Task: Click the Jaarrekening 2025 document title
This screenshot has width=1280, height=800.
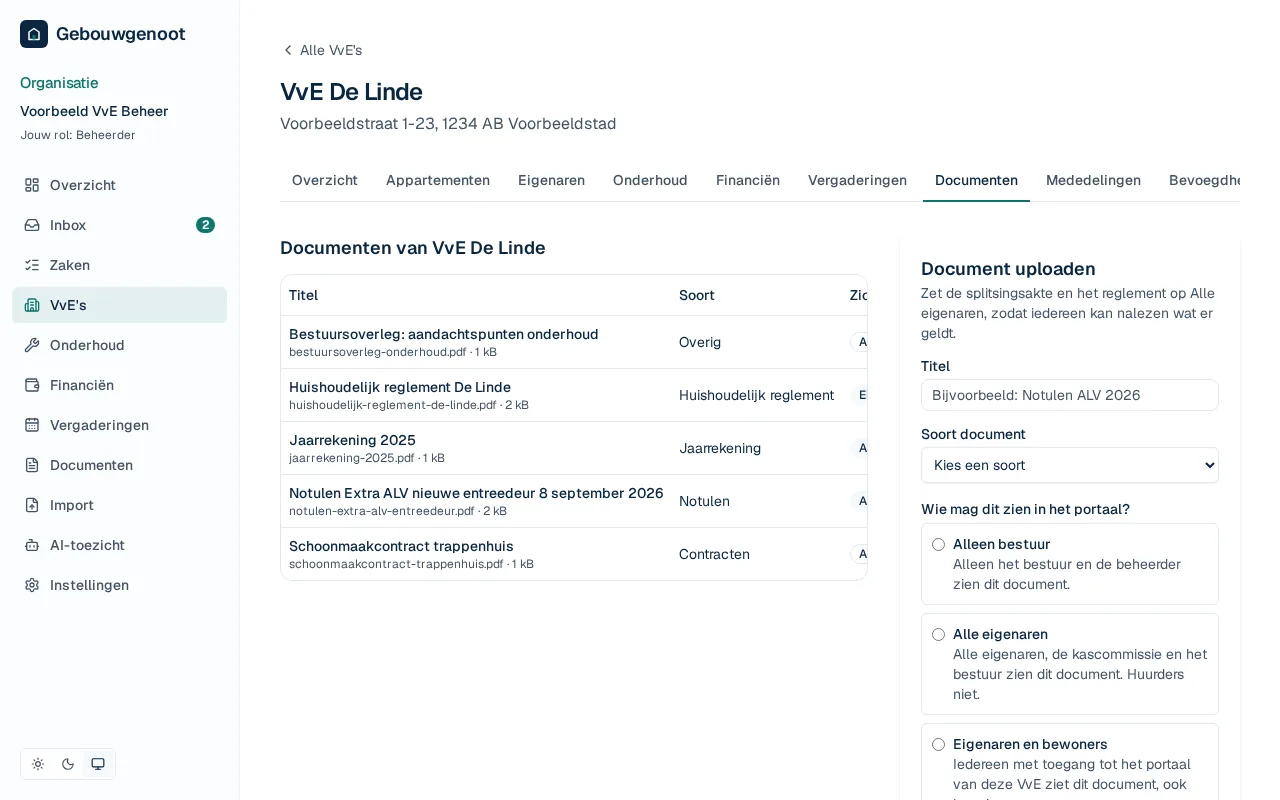Action: [352, 440]
